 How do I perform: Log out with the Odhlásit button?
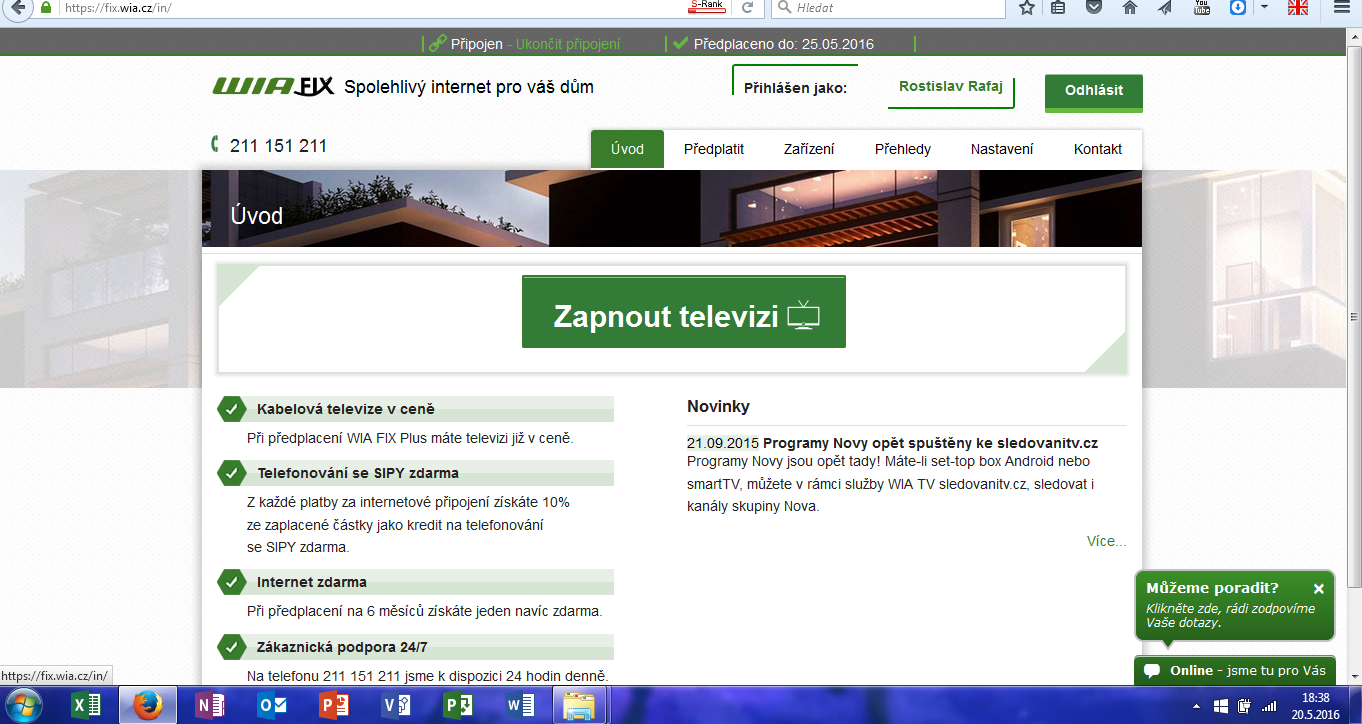(x=1094, y=91)
